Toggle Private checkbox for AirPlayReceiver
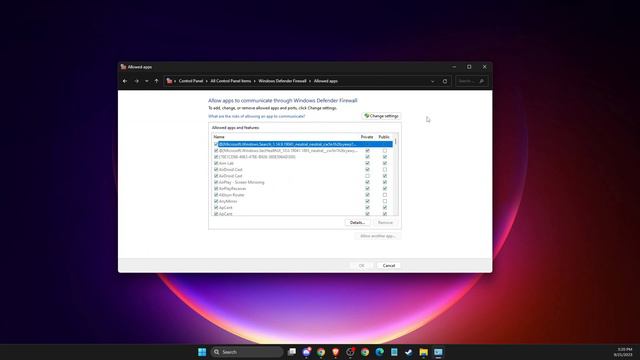The height and width of the screenshot is (360, 640). click(x=367, y=189)
